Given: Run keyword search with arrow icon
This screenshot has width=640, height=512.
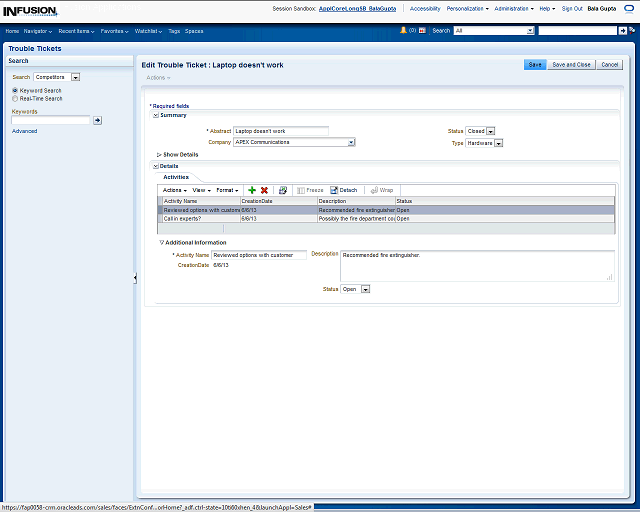Looking at the screenshot, I should click(98, 120).
